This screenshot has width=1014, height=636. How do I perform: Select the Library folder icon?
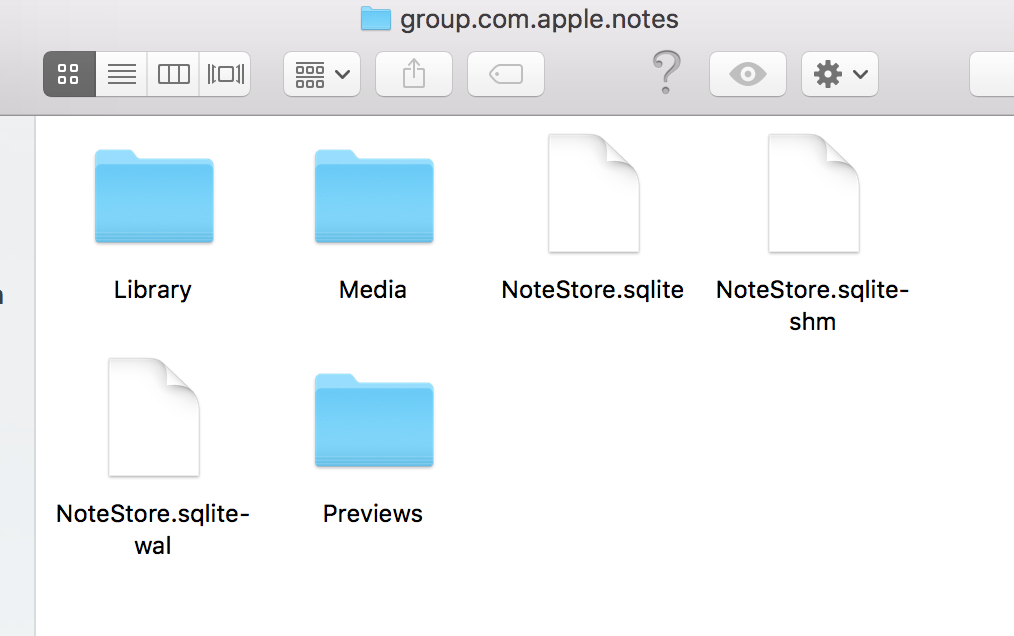tap(154, 196)
